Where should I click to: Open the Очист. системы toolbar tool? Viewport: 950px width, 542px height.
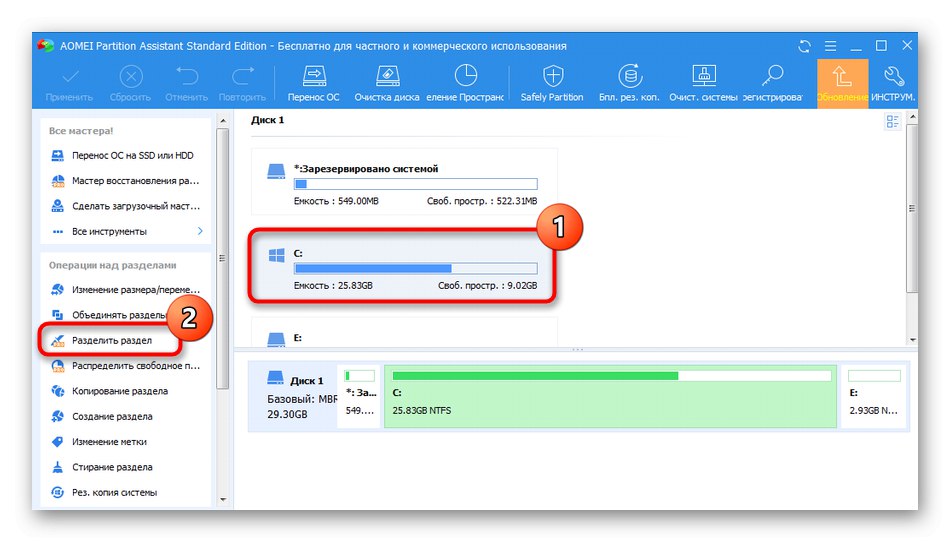[x=703, y=83]
